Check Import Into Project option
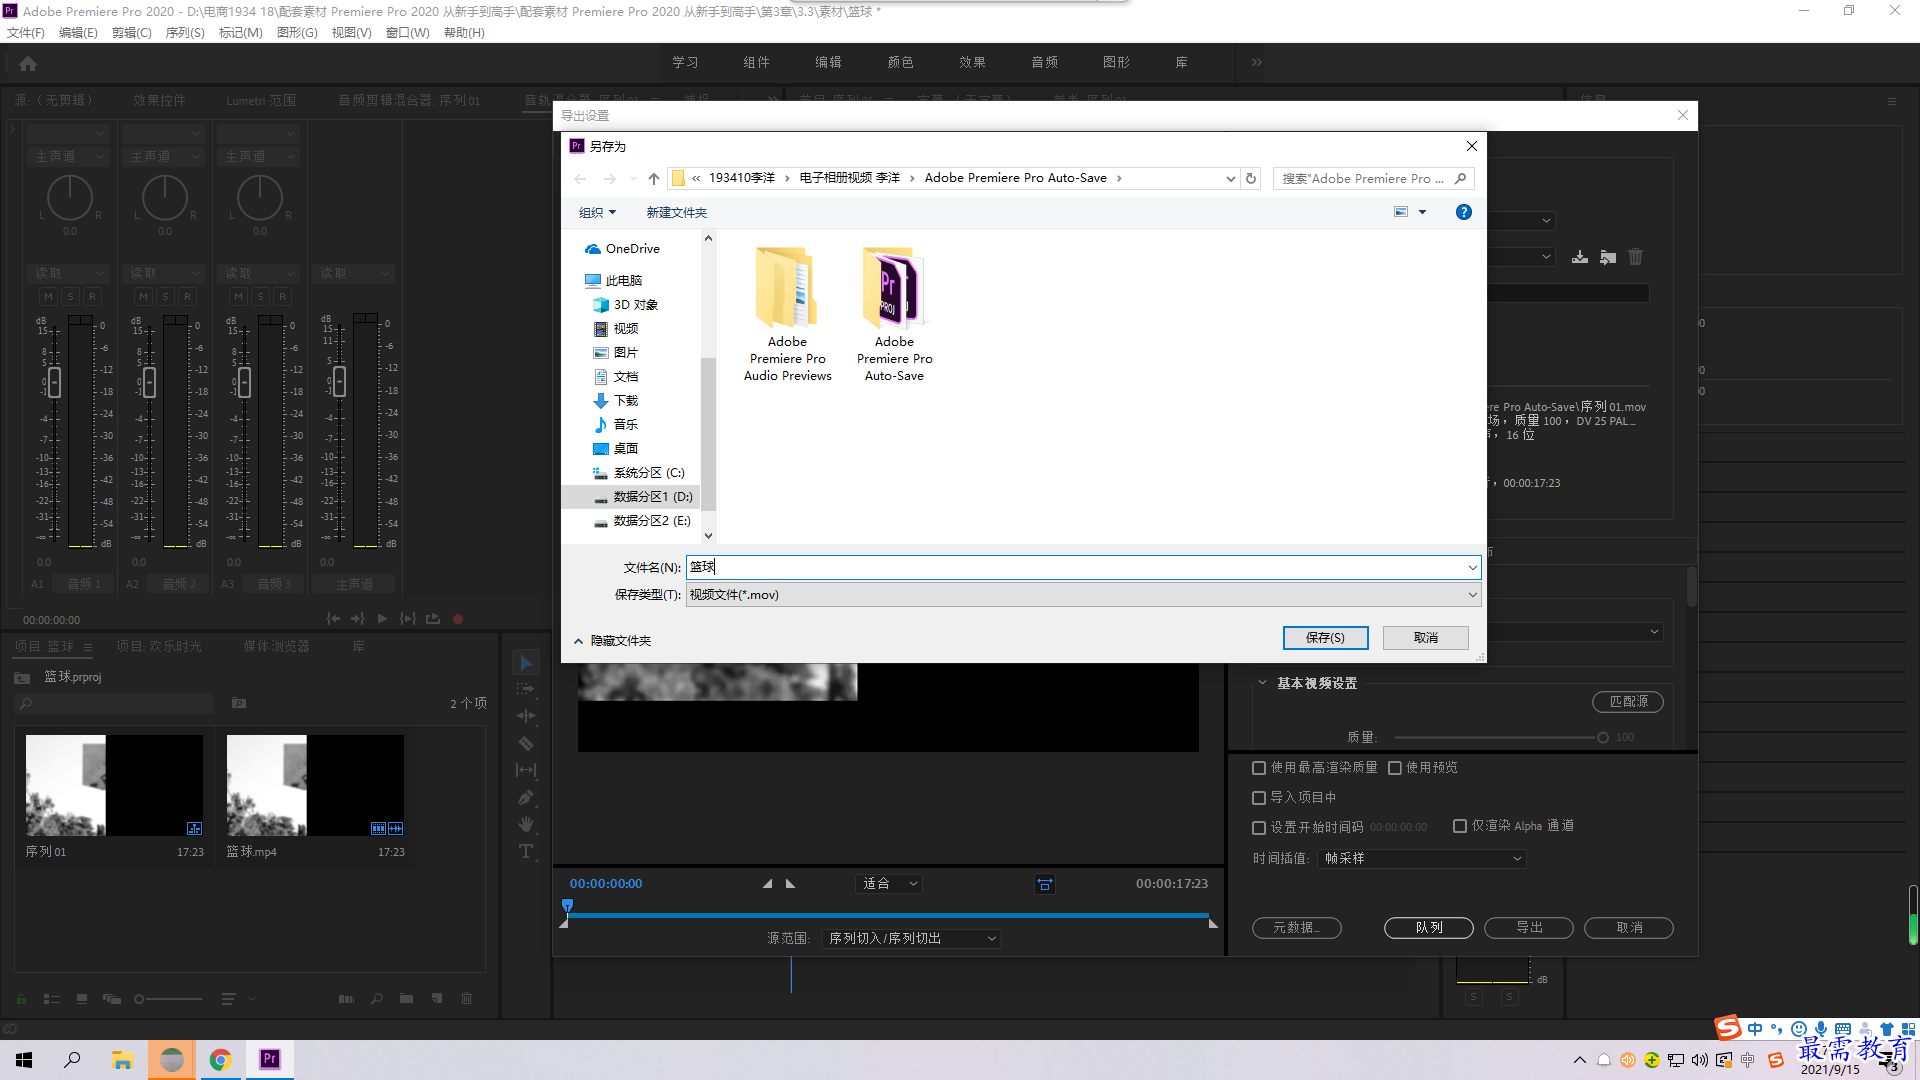1920x1080 pixels. coord(1259,798)
